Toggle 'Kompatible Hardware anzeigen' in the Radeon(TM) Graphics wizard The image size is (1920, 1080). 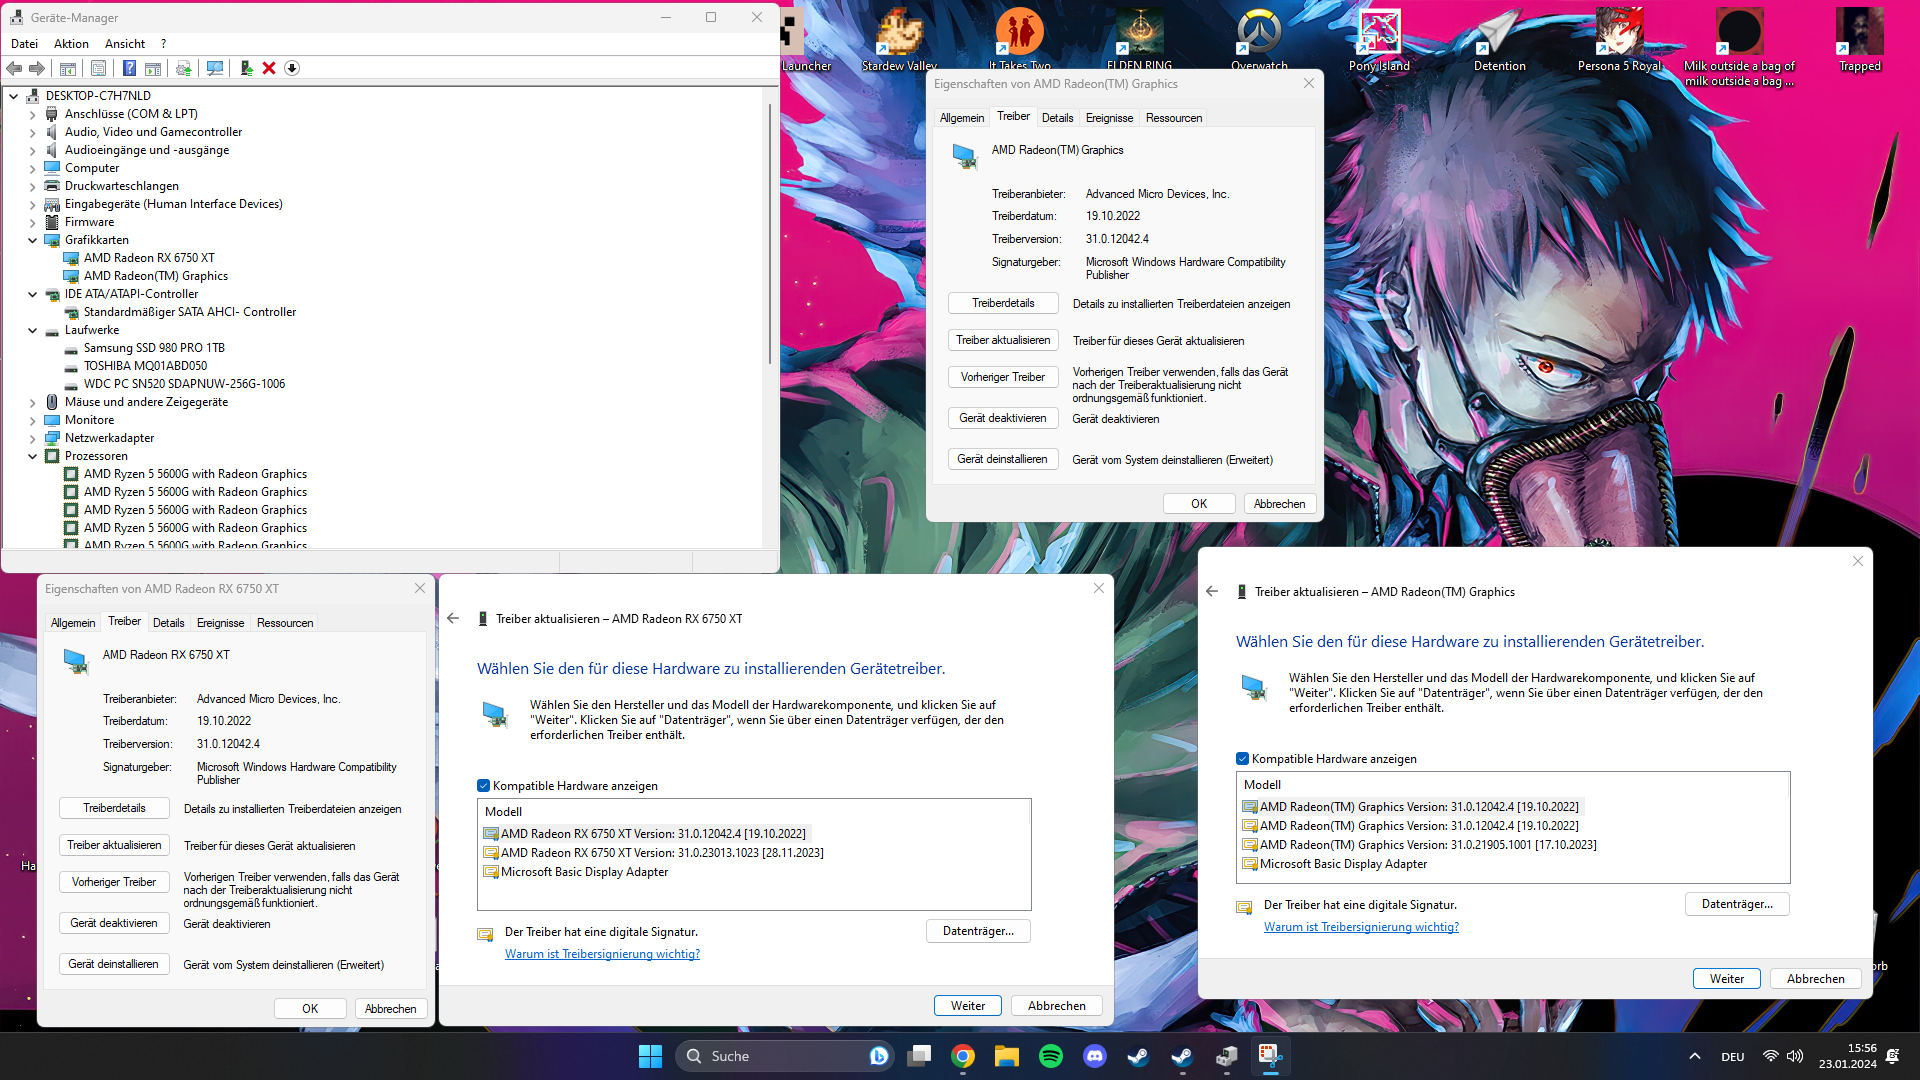(1243, 759)
